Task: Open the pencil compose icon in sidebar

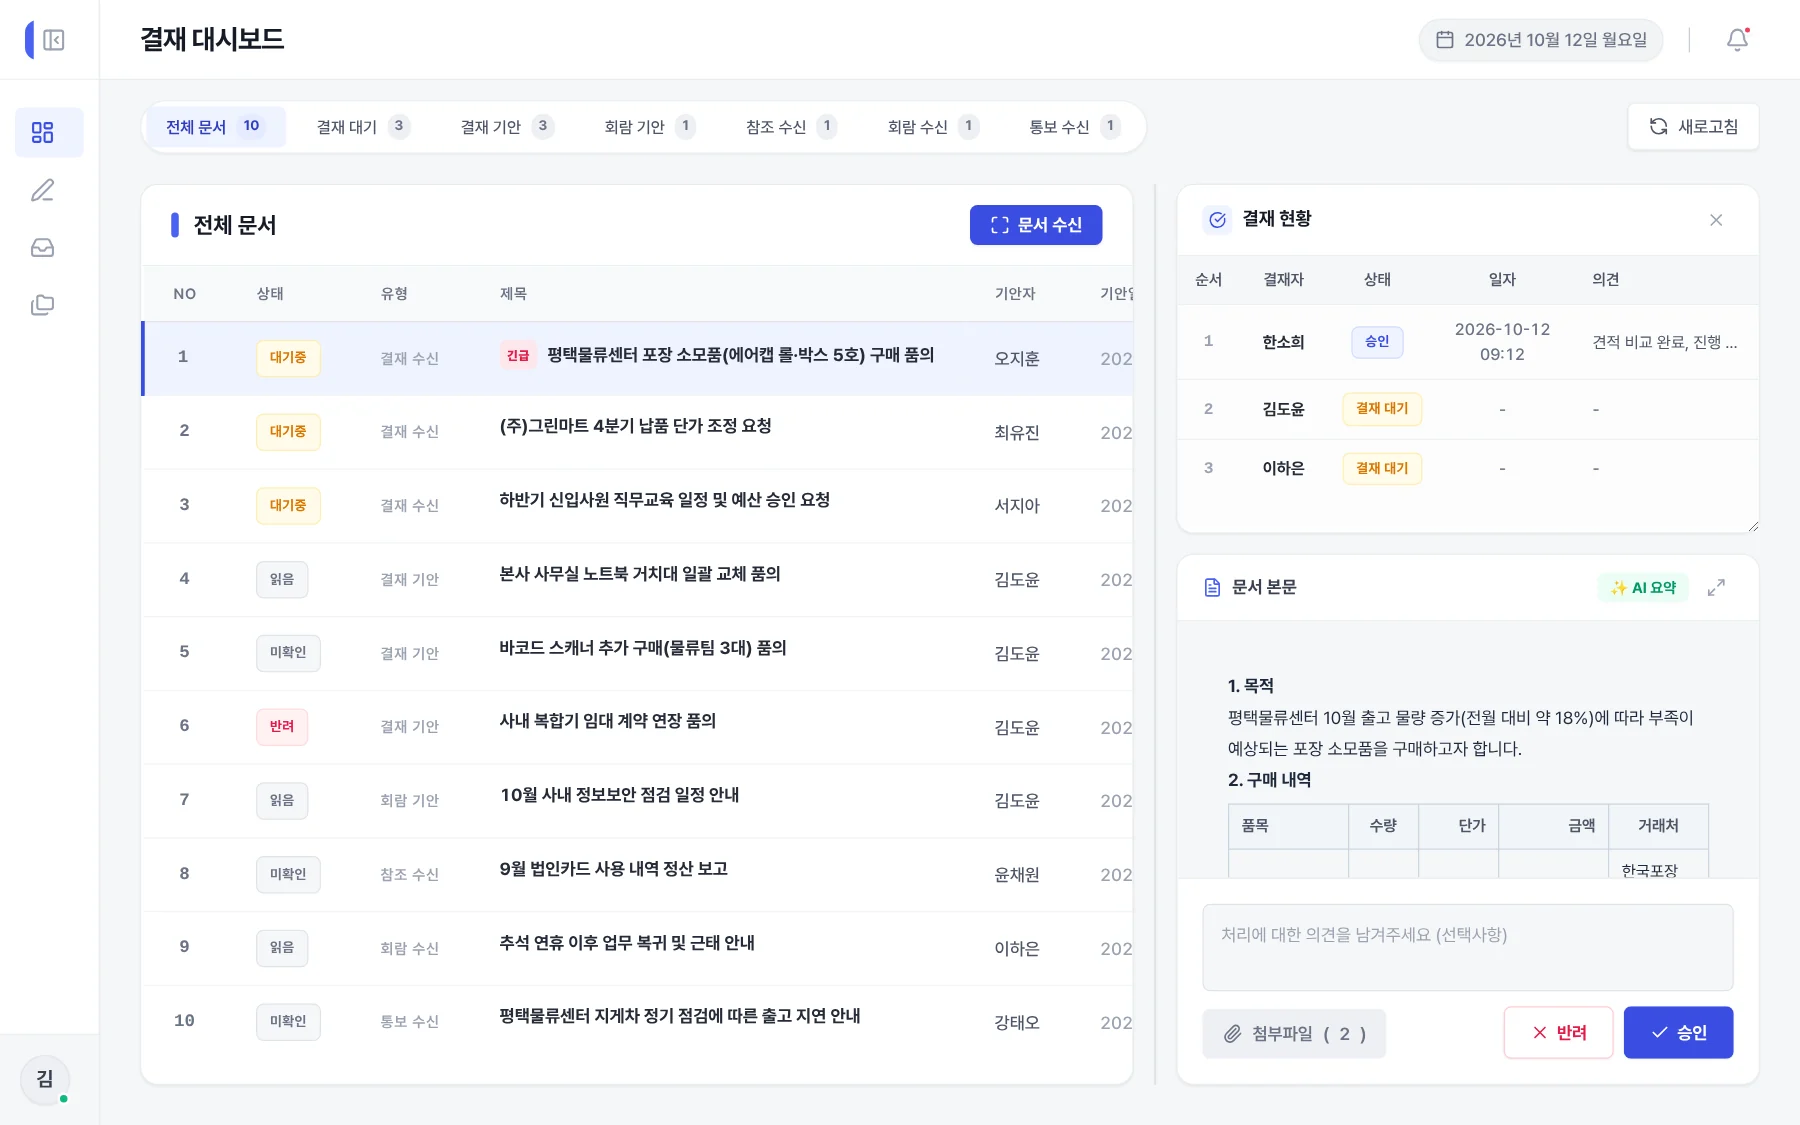Action: [43, 190]
